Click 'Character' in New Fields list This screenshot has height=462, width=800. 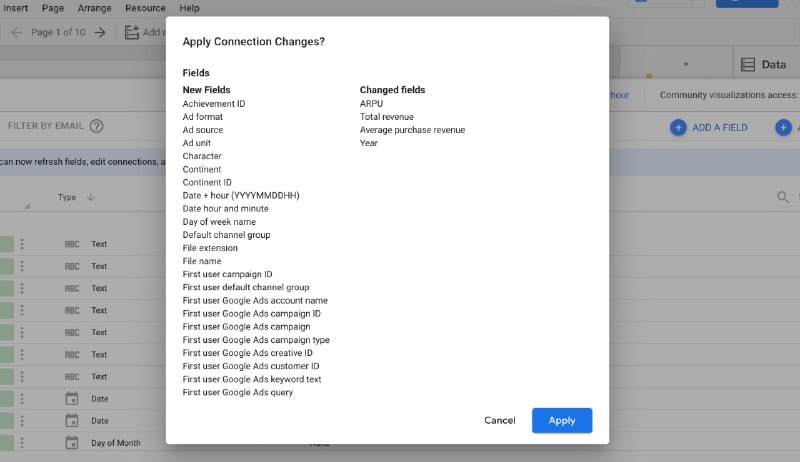(202, 156)
